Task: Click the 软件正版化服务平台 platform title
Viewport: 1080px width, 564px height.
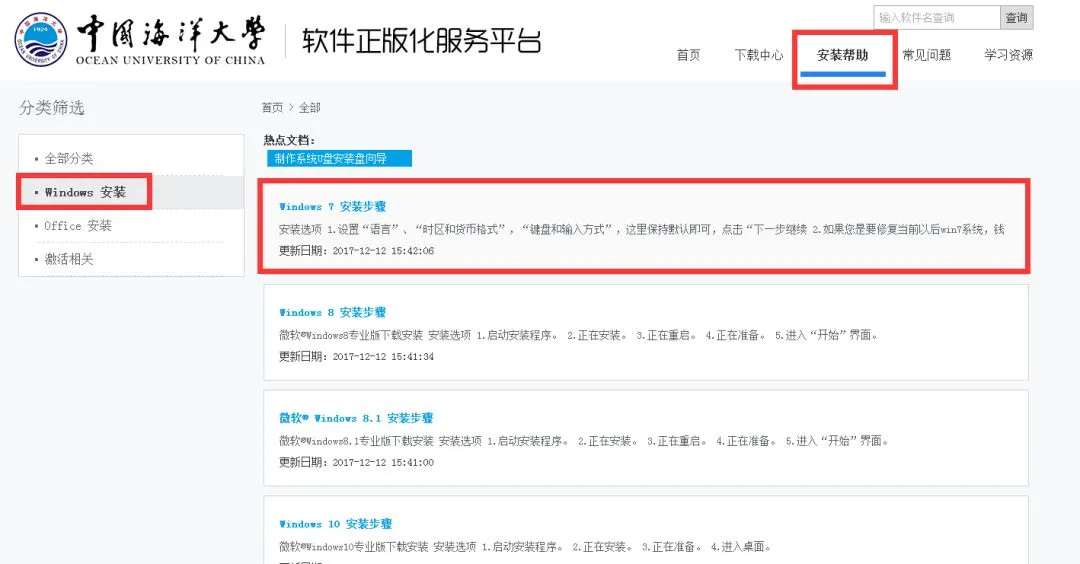Action: pyautogui.click(x=422, y=41)
